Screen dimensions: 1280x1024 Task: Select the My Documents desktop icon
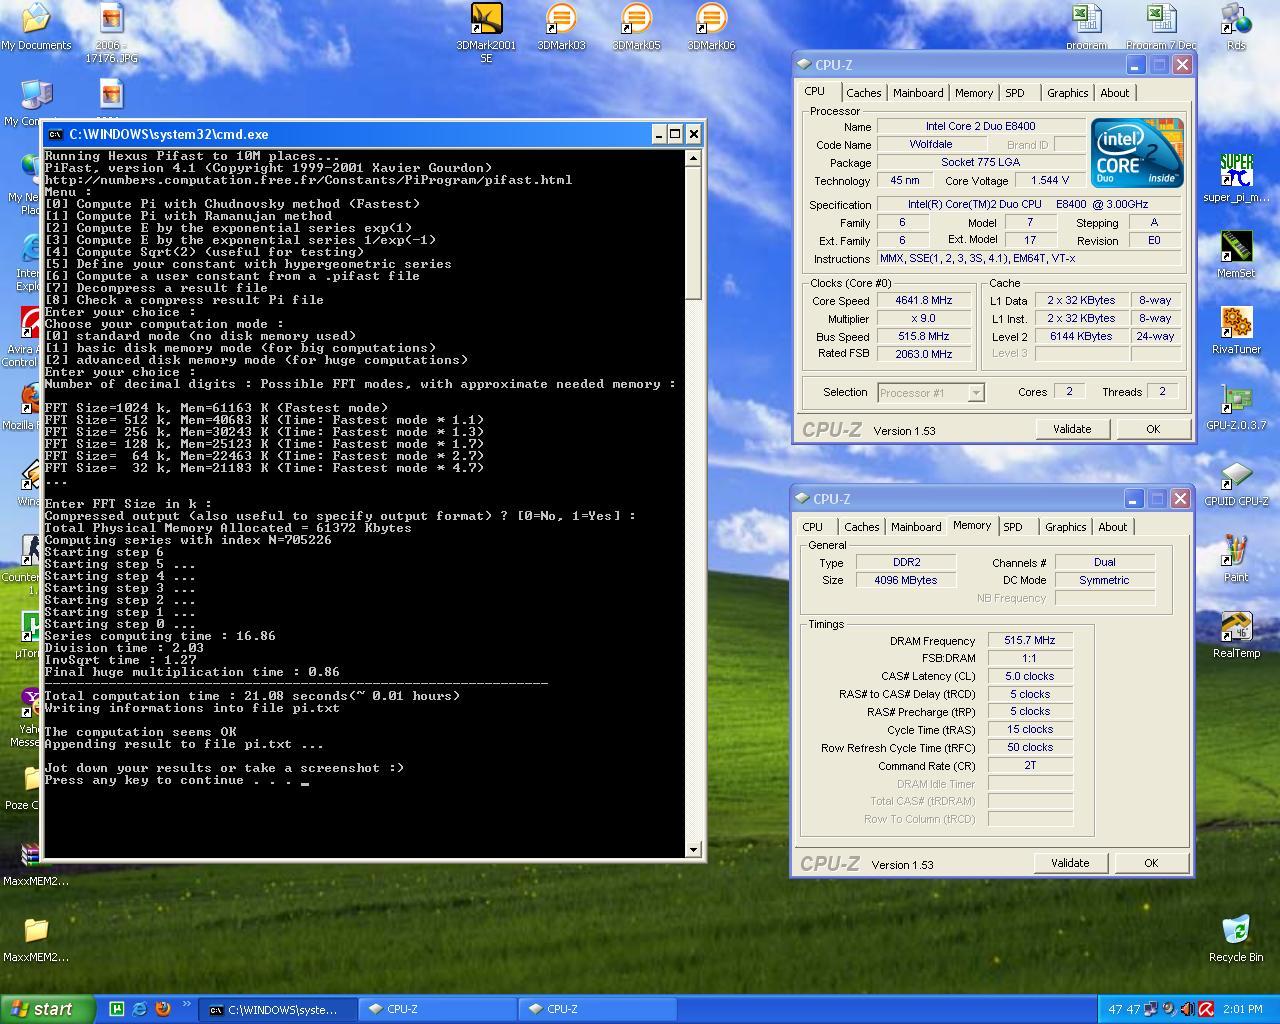point(36,27)
